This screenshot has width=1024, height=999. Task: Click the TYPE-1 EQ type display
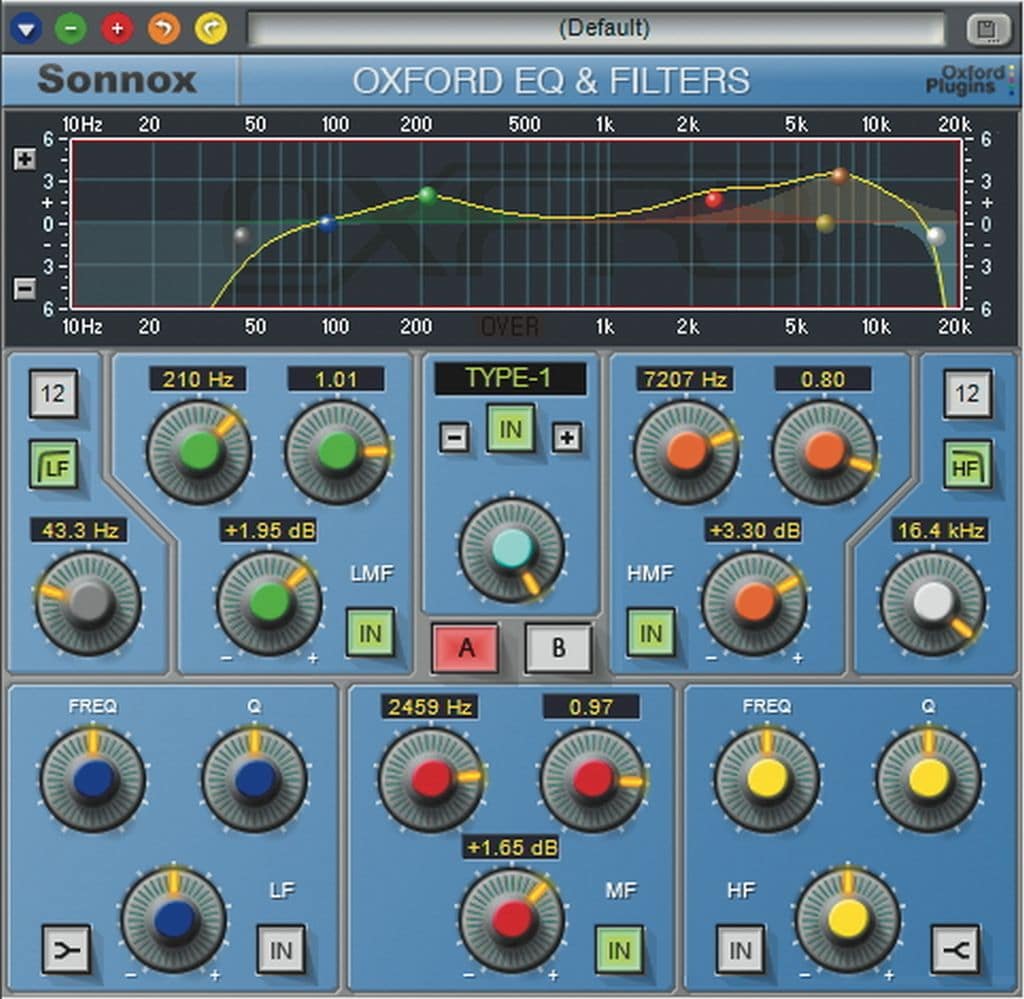pyautogui.click(x=510, y=379)
